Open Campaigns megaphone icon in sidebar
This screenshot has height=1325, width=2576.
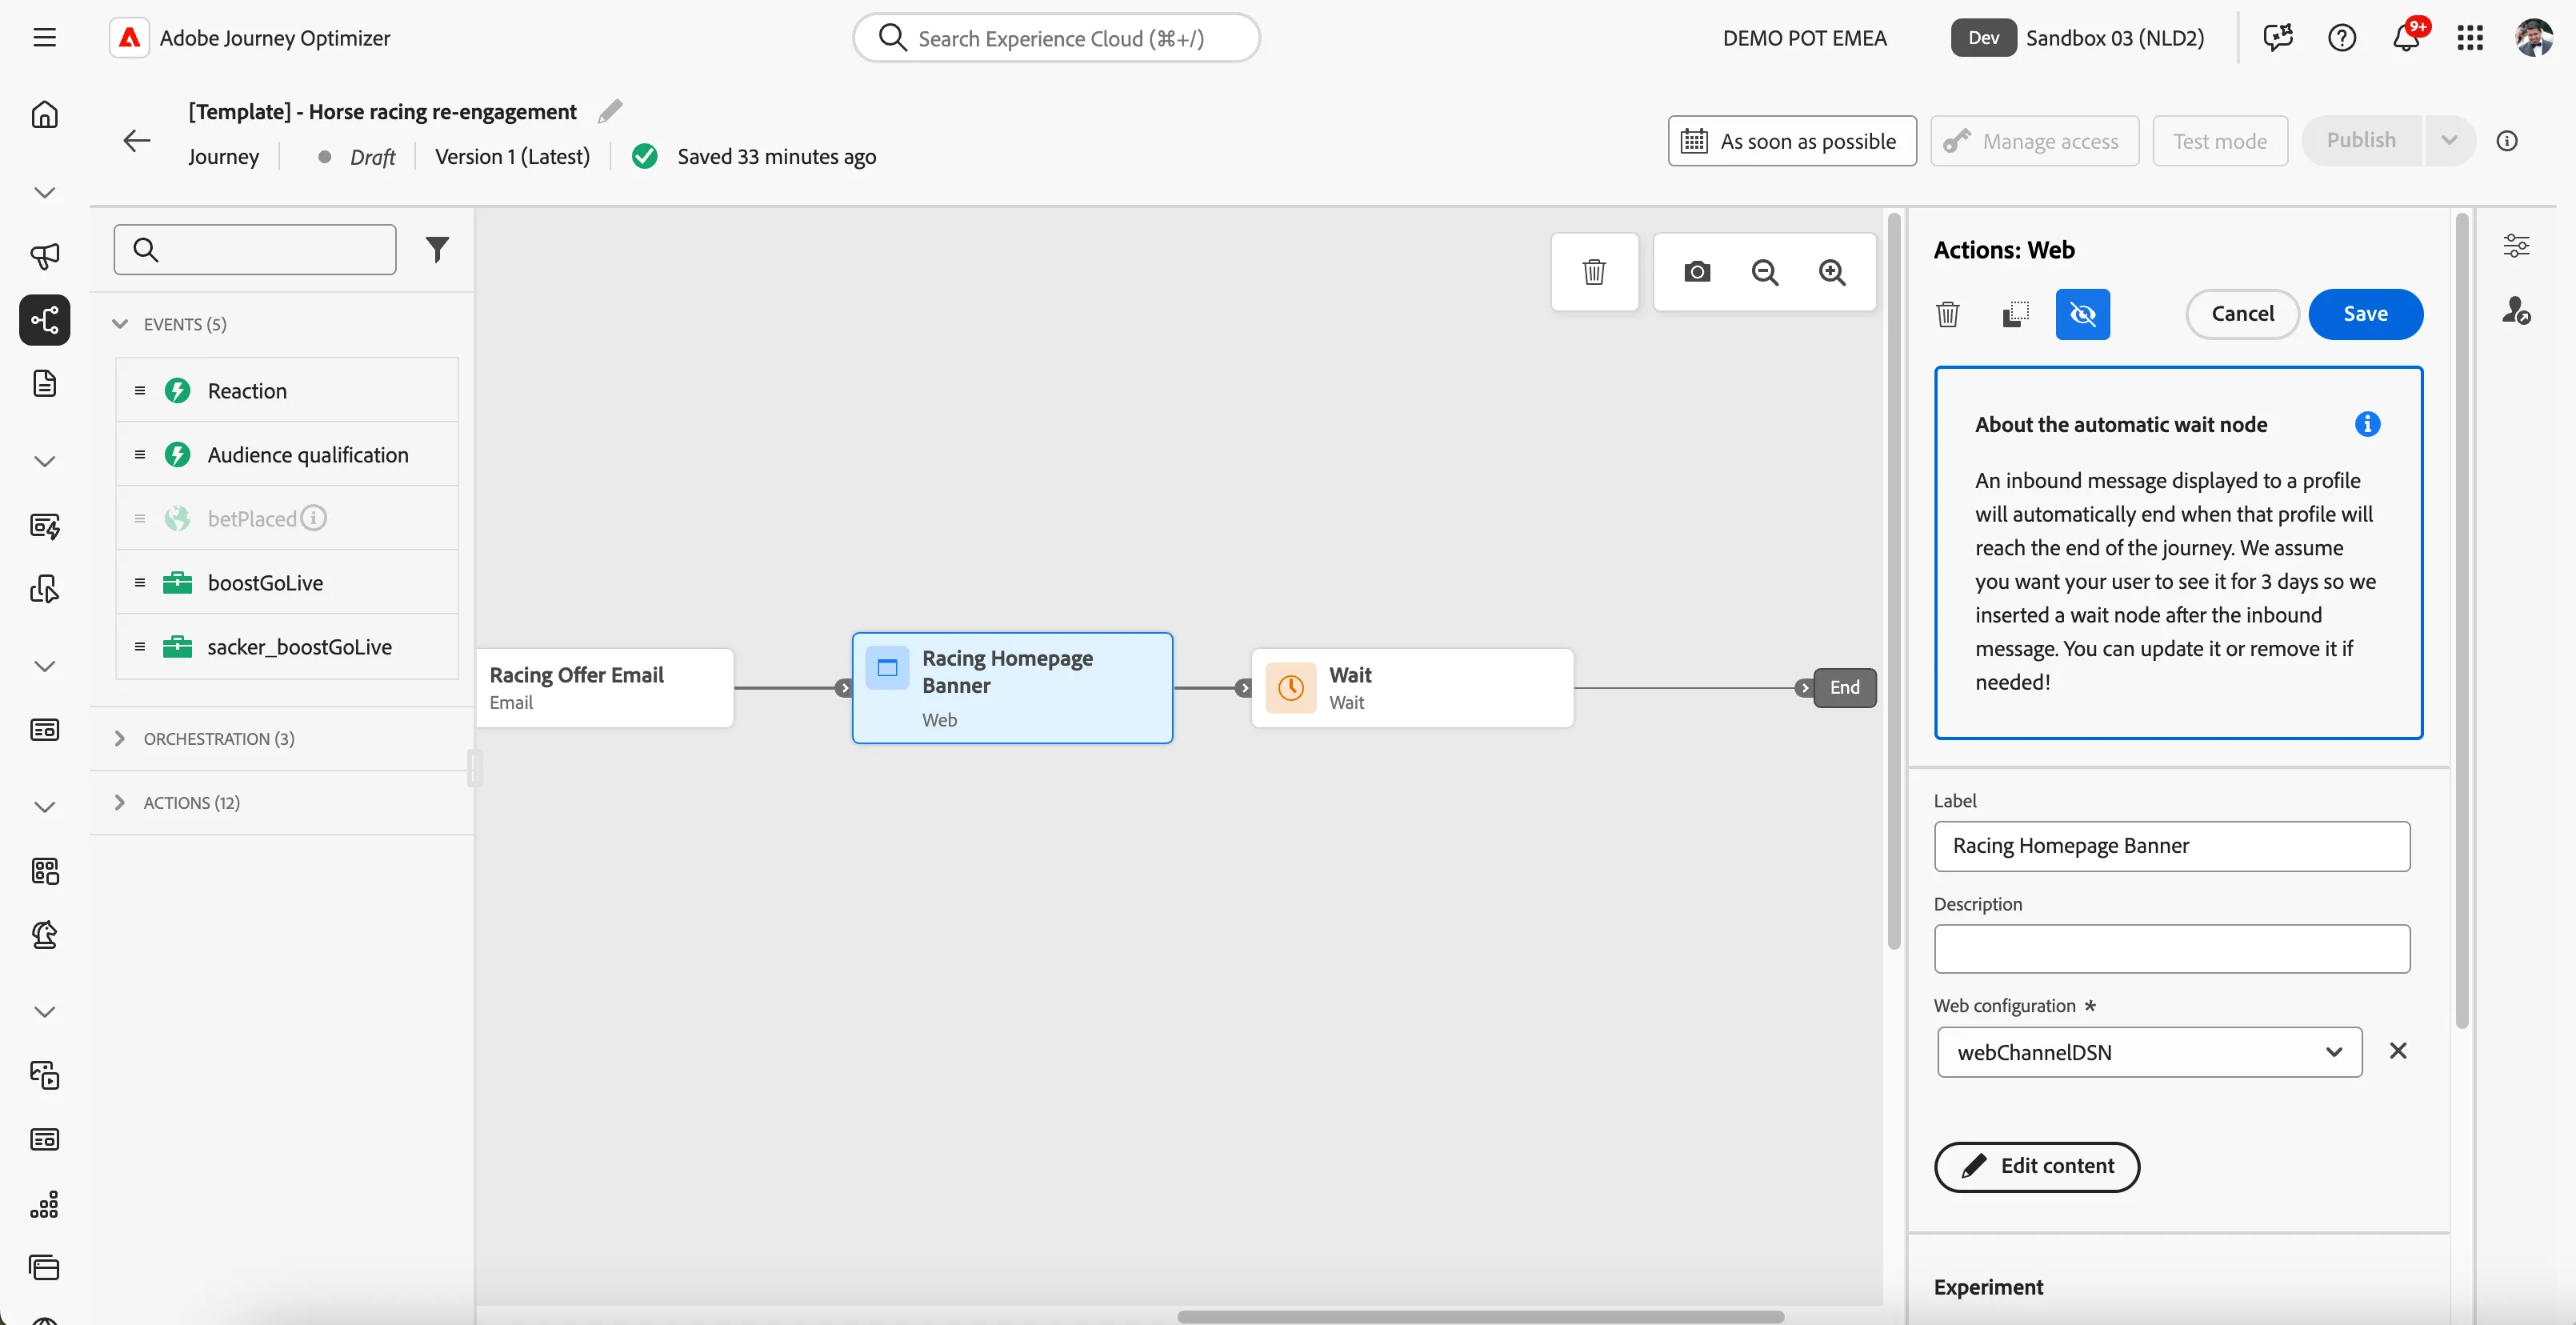click(x=44, y=256)
